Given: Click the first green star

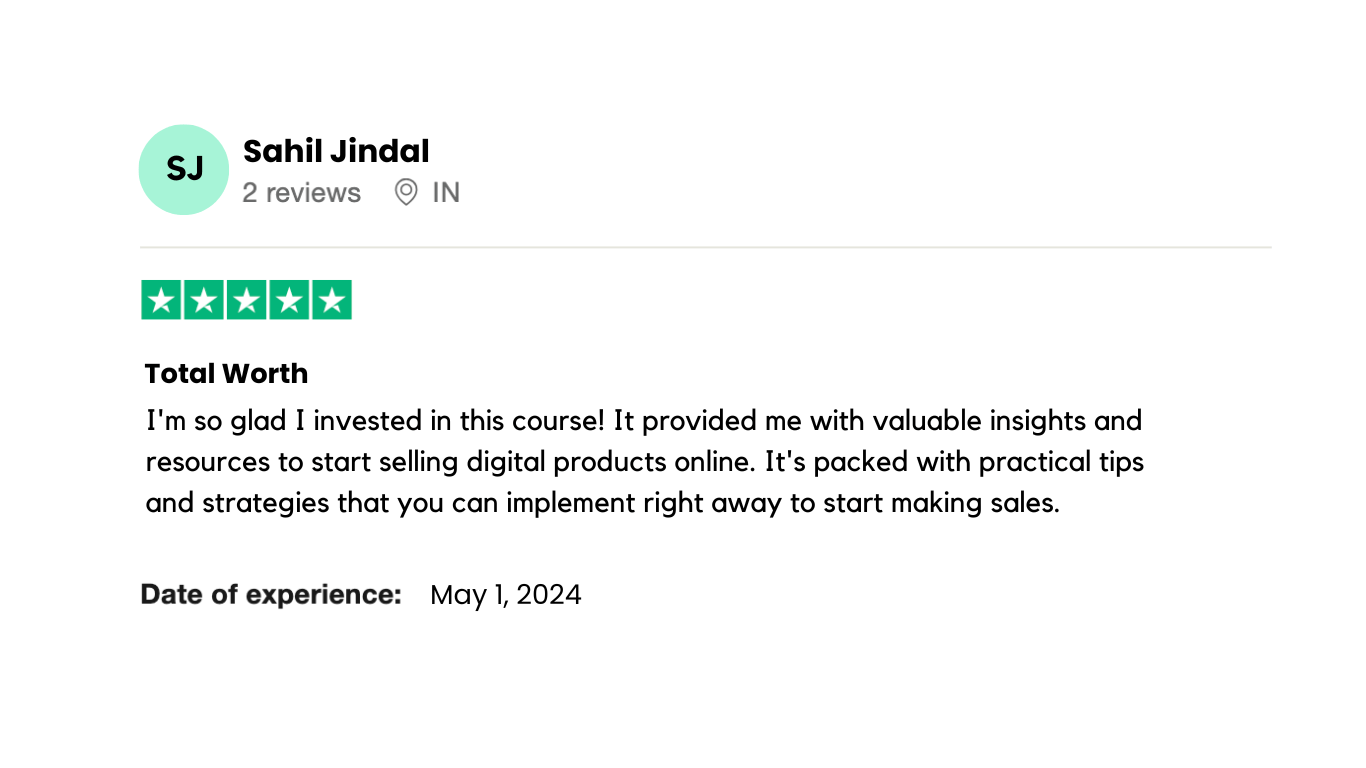Looking at the screenshot, I should [x=162, y=300].
